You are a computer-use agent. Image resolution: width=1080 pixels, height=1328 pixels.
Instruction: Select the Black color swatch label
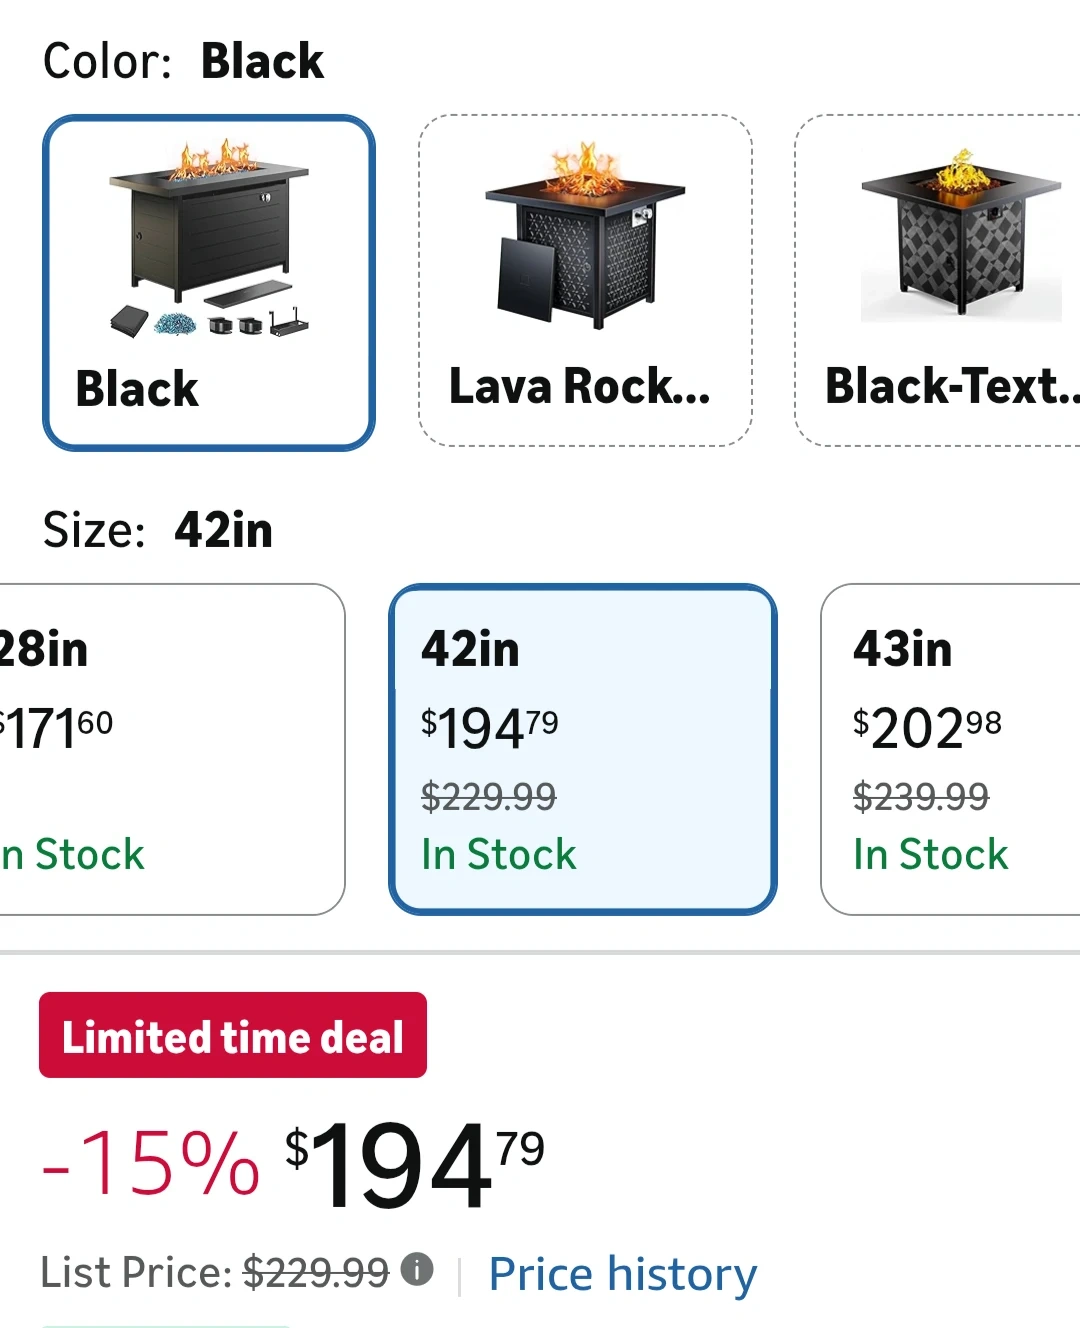(x=137, y=389)
